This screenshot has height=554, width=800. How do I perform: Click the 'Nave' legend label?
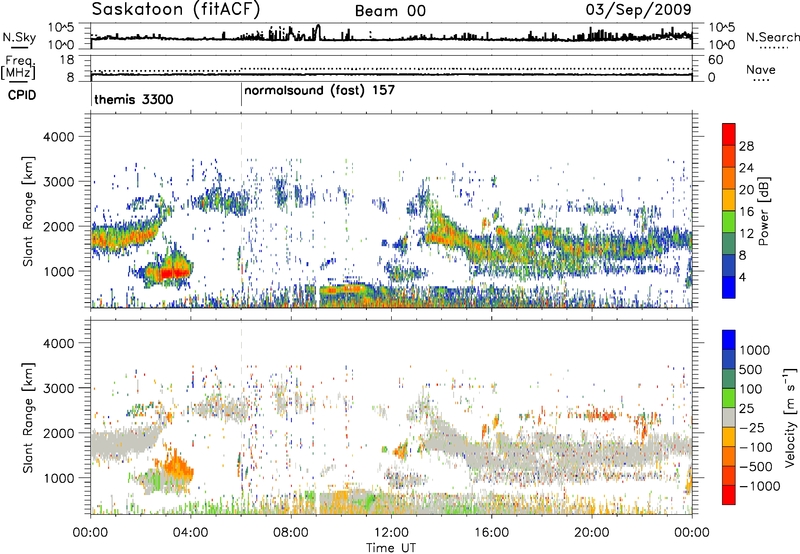click(761, 69)
